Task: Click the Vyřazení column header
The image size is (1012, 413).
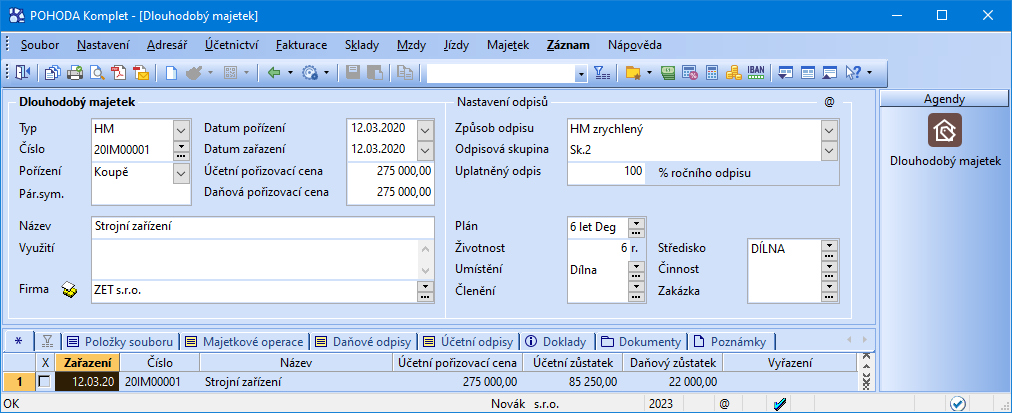Action: (x=790, y=363)
